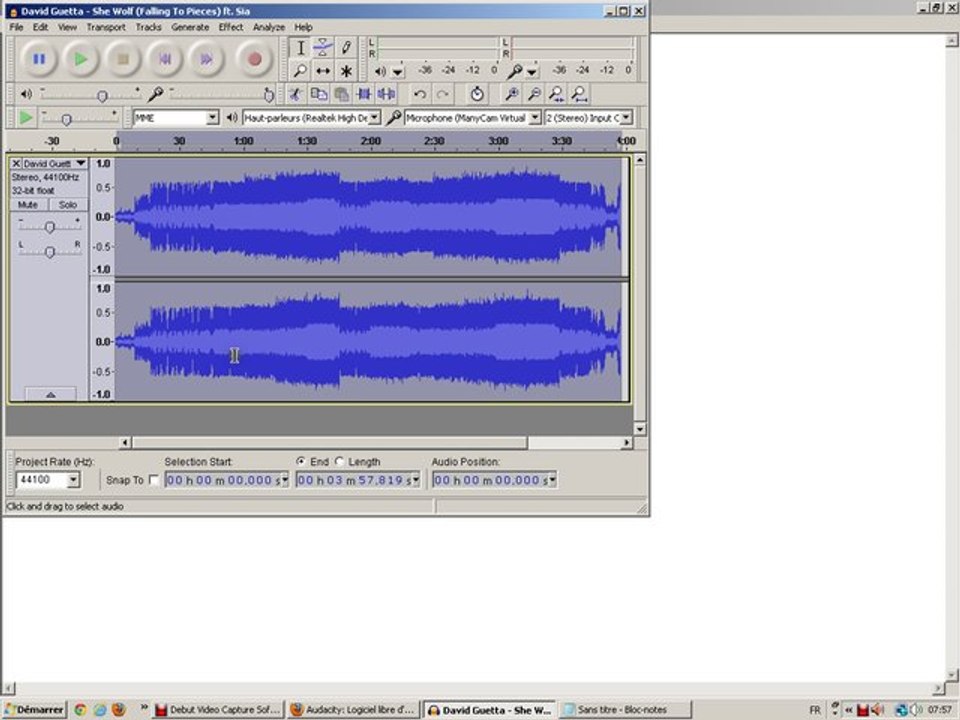Click the Silence audio icon
Viewport: 960px width, 720px height.
tap(387, 94)
